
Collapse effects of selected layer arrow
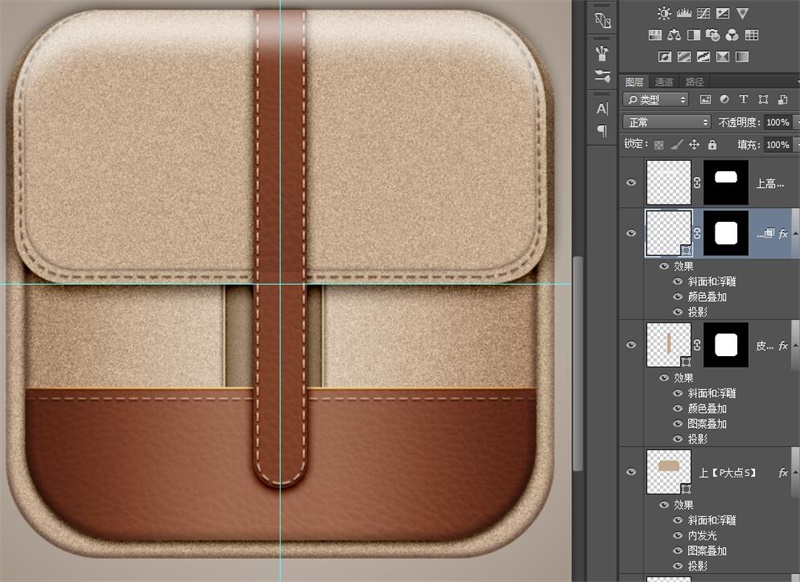pos(796,234)
